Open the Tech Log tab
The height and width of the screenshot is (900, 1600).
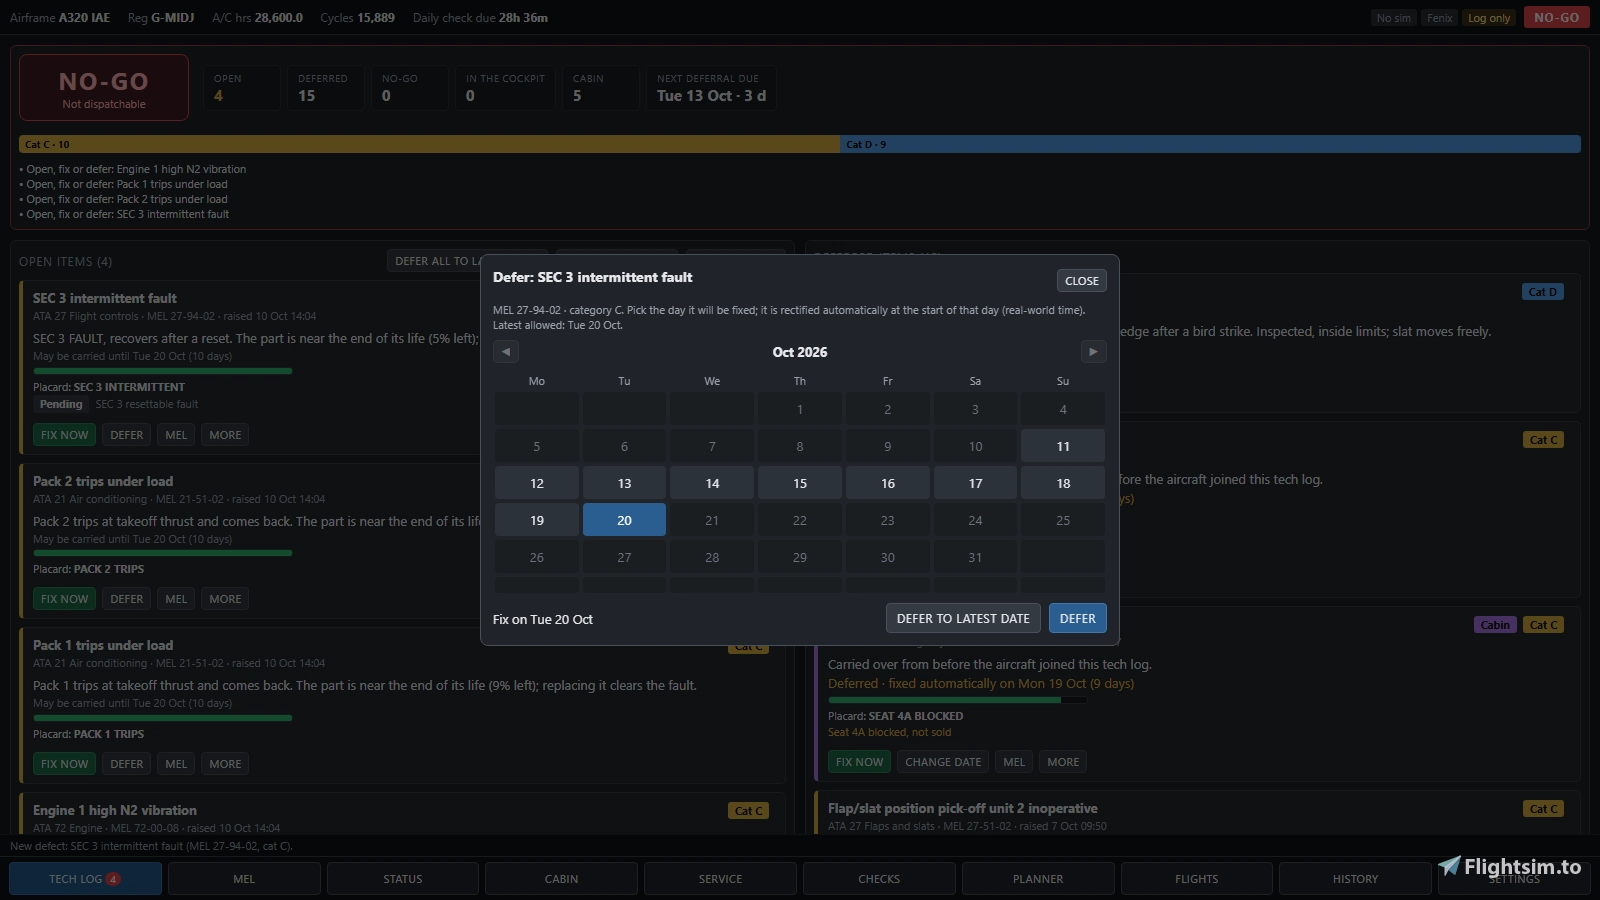click(x=85, y=879)
